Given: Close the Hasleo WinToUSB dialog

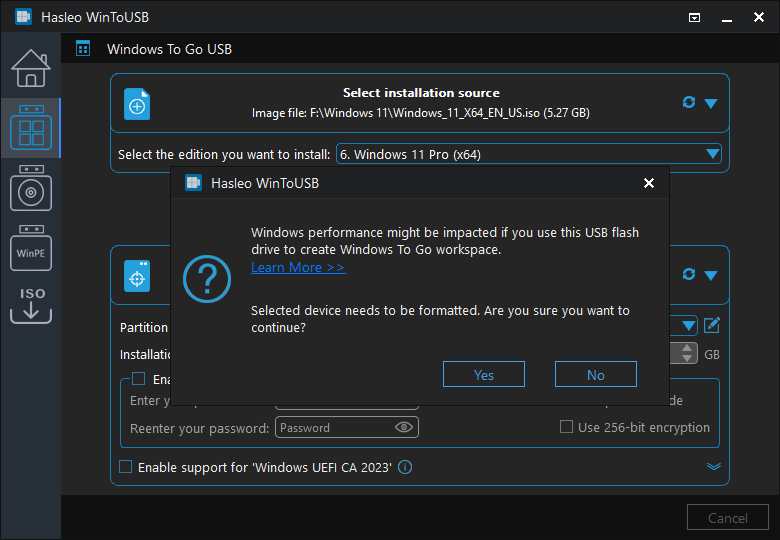Looking at the screenshot, I should point(649,183).
